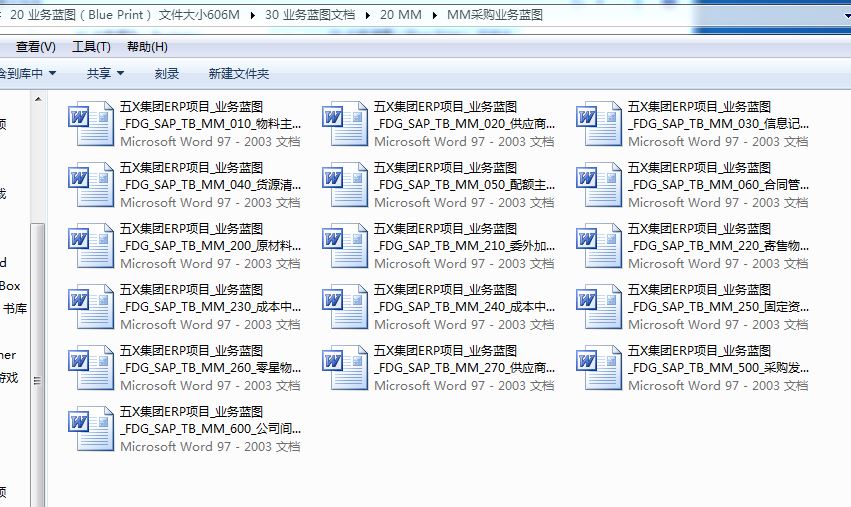The height and width of the screenshot is (507, 851).
Task: Click file name text _FDG_SAP_TB_MM_260_零星物...
Action: 211,367
